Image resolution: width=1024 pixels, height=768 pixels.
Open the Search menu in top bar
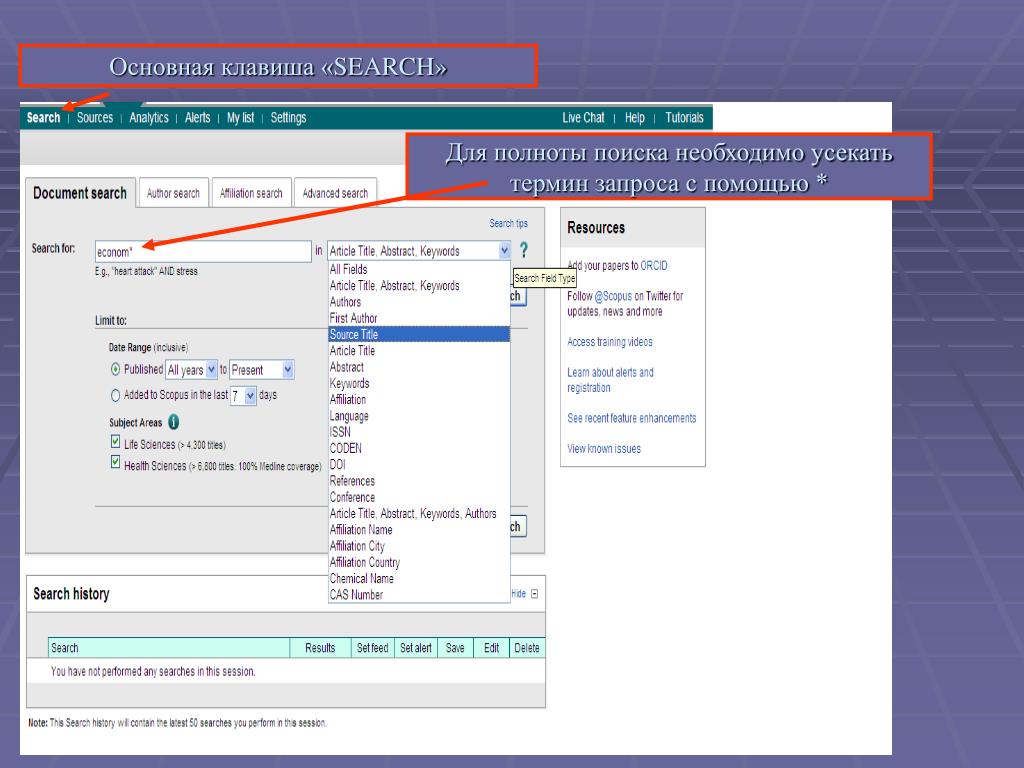(x=43, y=118)
